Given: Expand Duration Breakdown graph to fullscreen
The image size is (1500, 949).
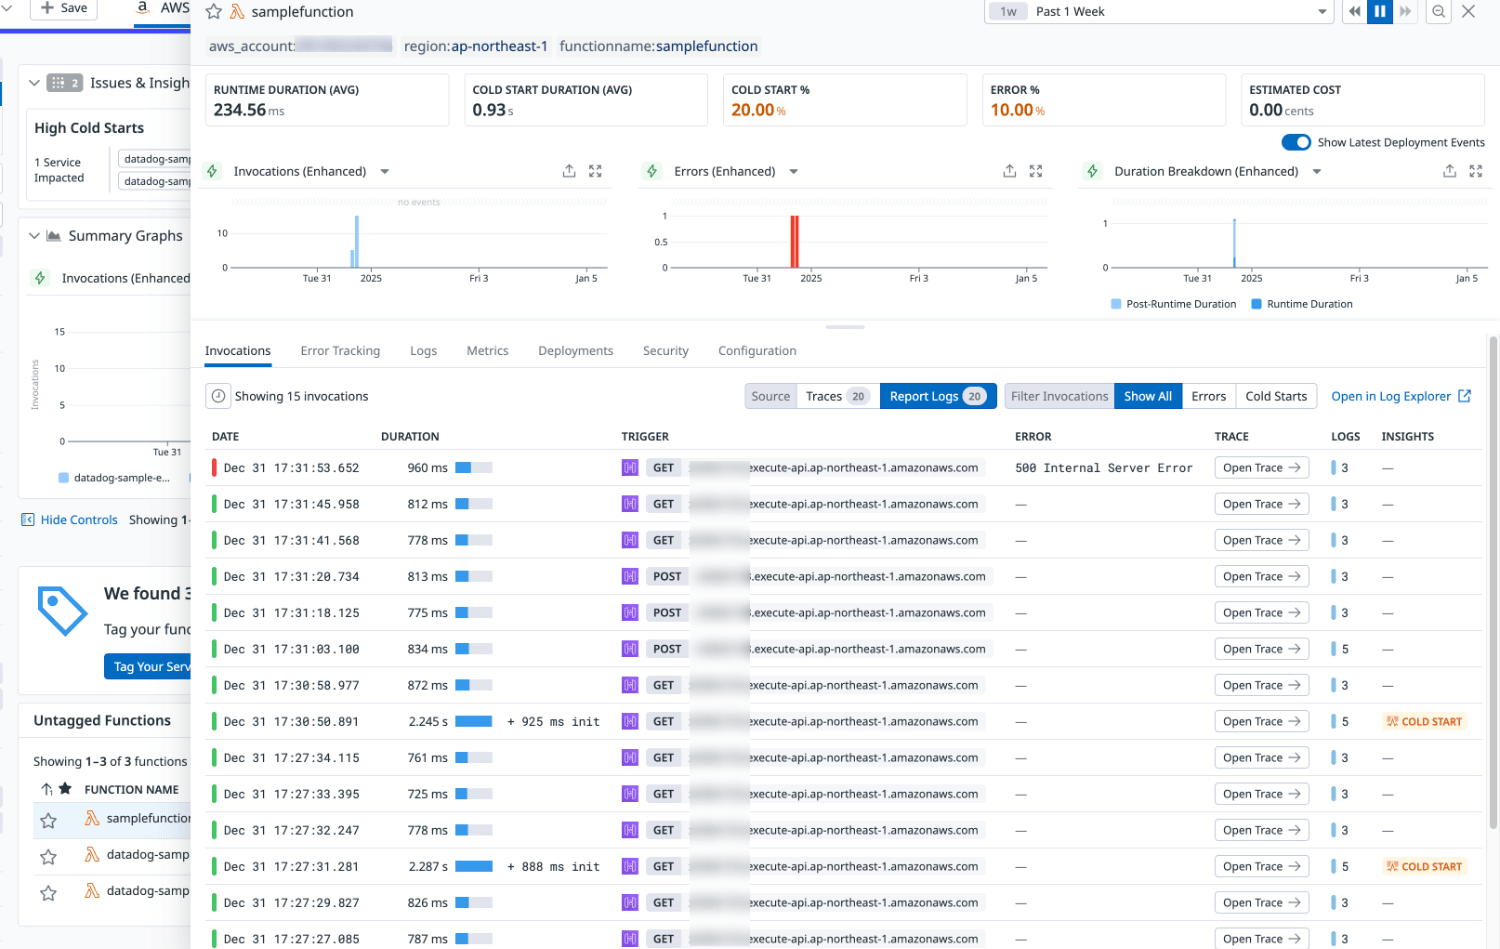Looking at the screenshot, I should coord(1476,171).
